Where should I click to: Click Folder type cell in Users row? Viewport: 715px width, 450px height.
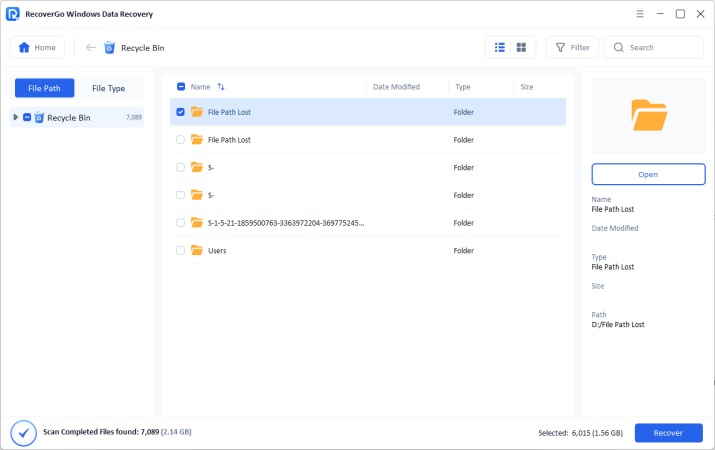coord(464,250)
